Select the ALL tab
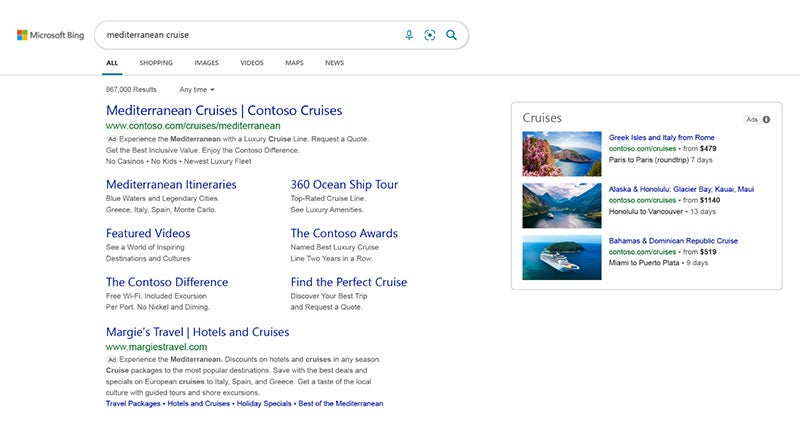The image size is (800, 428). pos(112,63)
